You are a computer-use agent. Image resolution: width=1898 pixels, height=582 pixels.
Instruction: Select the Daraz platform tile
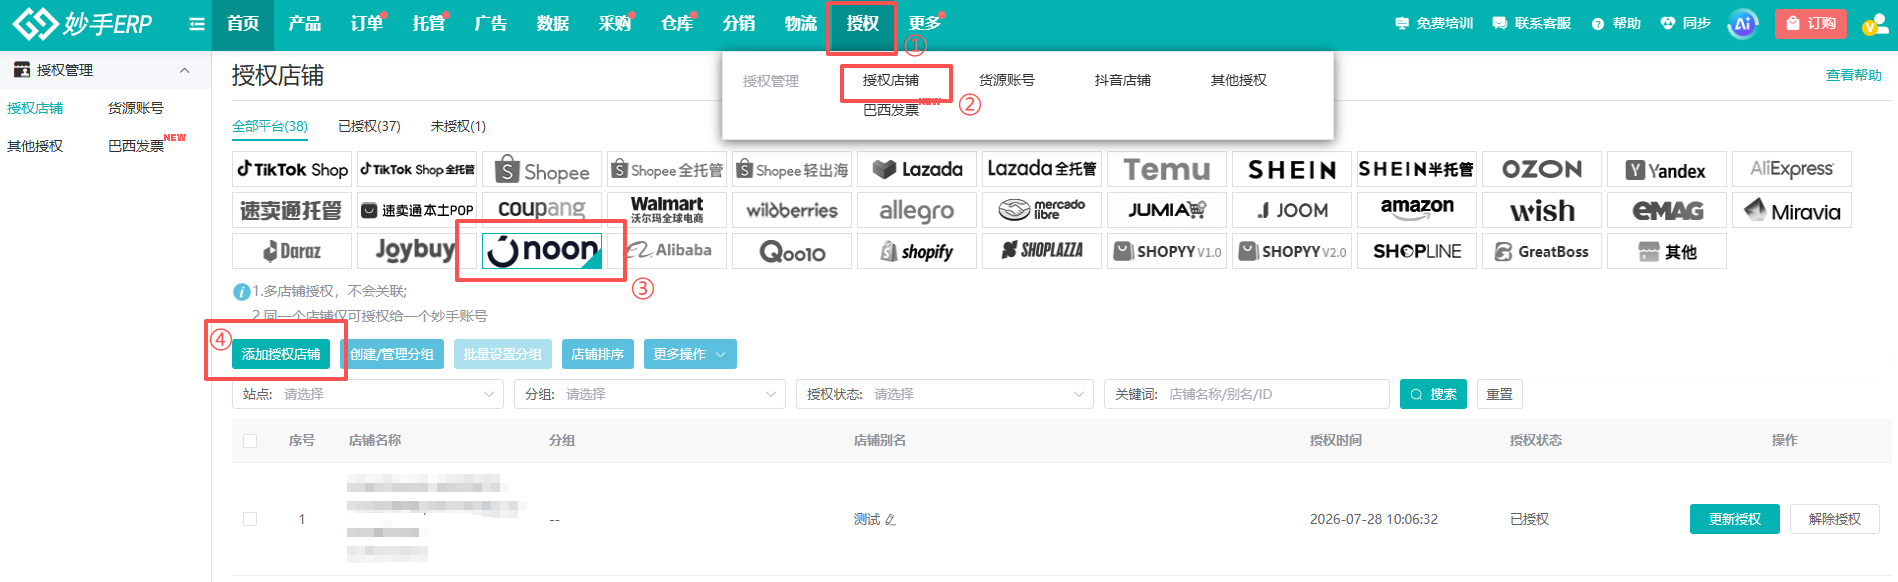click(292, 251)
